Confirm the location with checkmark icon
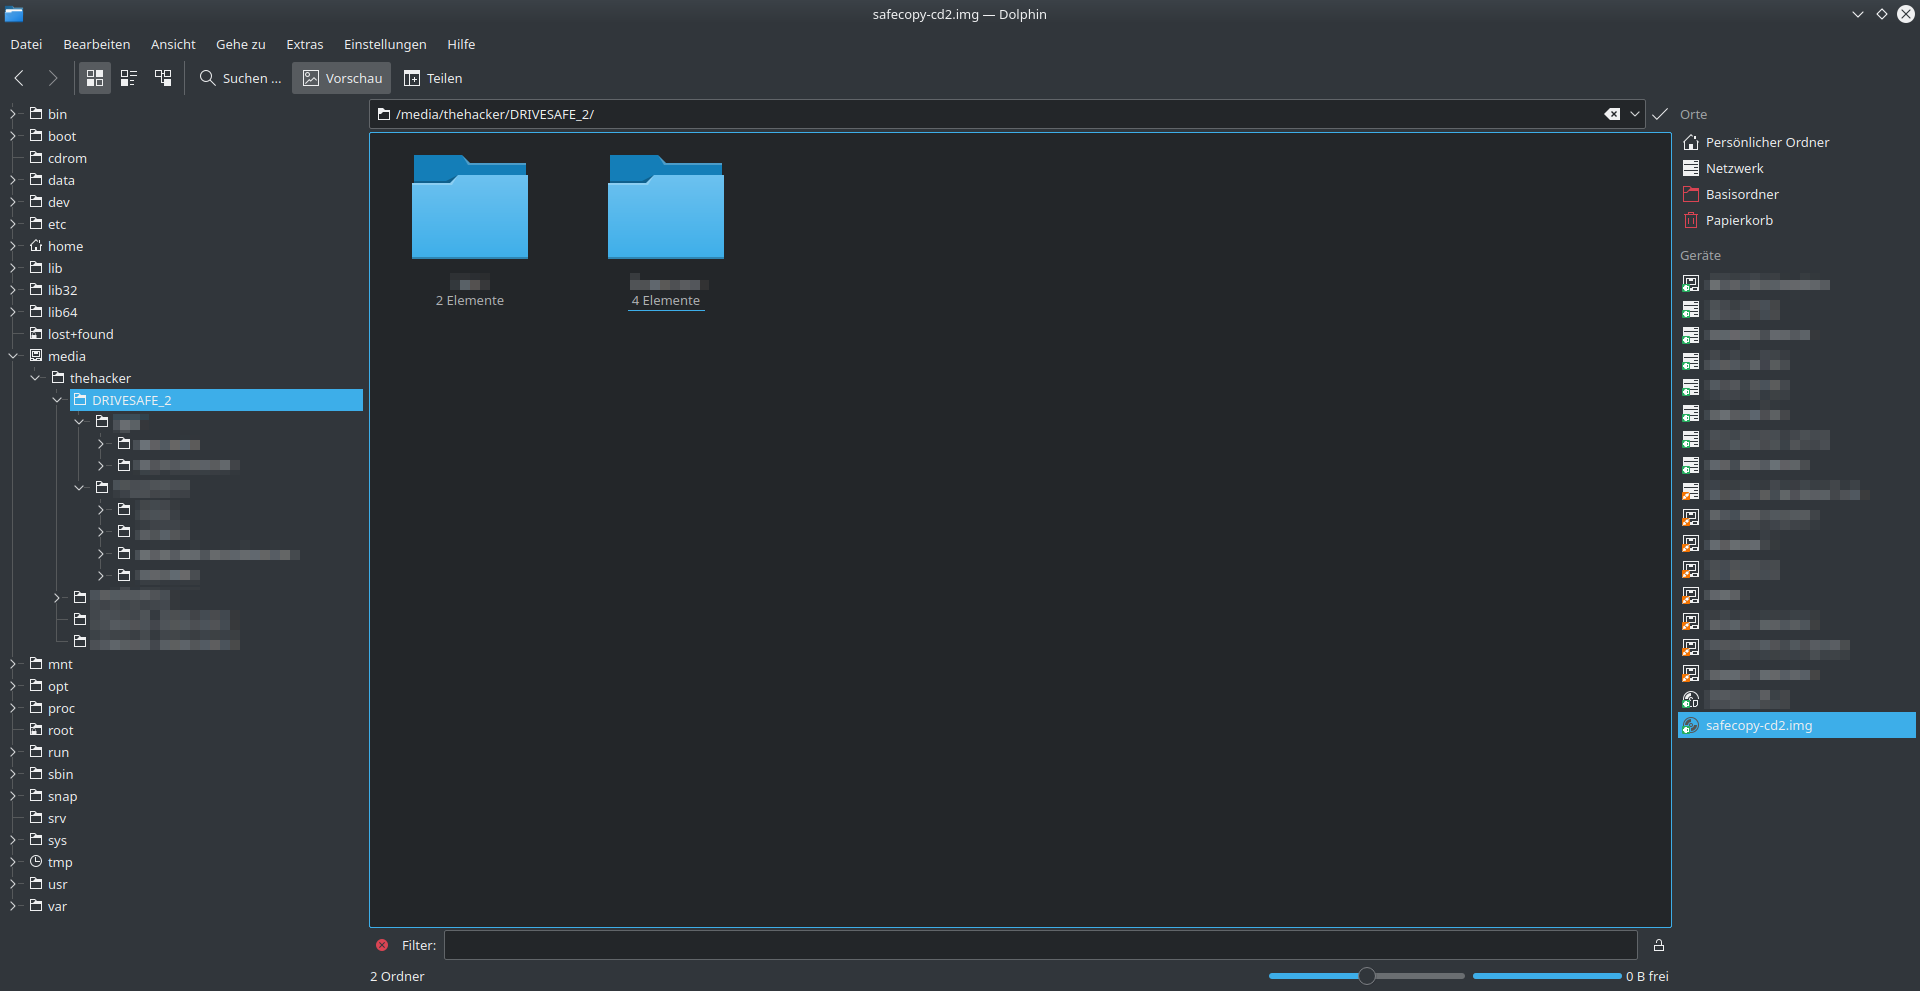 pos(1660,114)
